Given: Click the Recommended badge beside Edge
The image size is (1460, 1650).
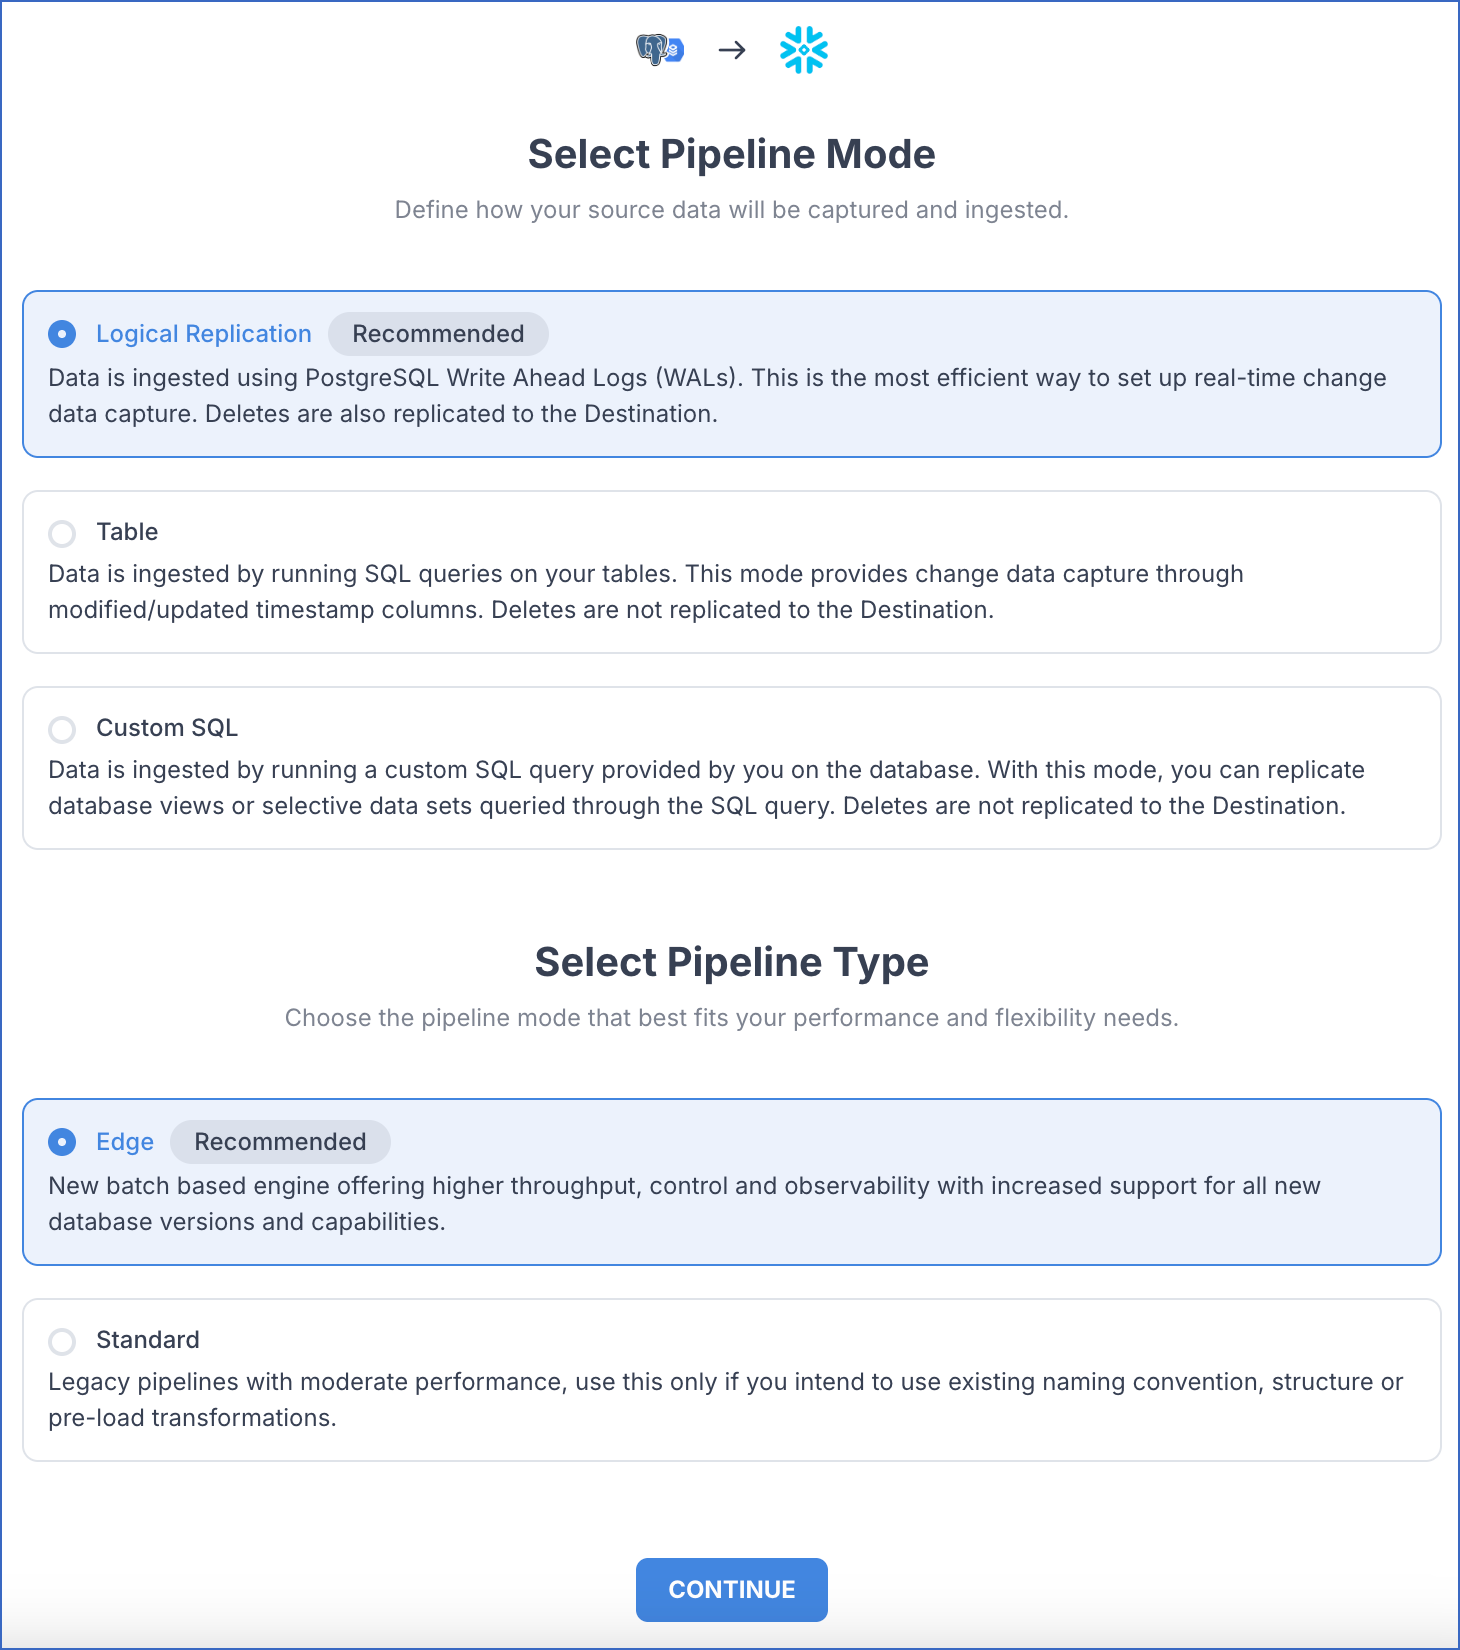Looking at the screenshot, I should [x=280, y=1142].
